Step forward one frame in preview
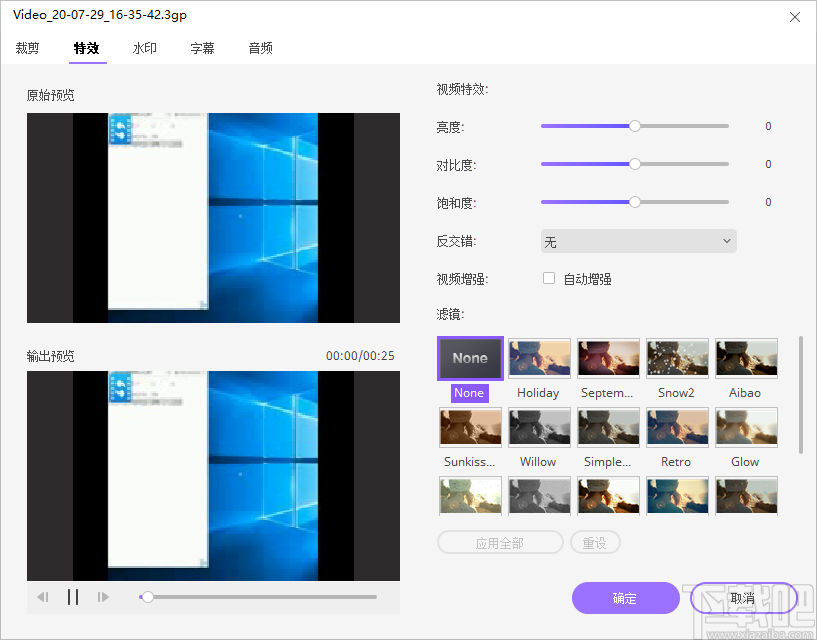 pos(103,597)
